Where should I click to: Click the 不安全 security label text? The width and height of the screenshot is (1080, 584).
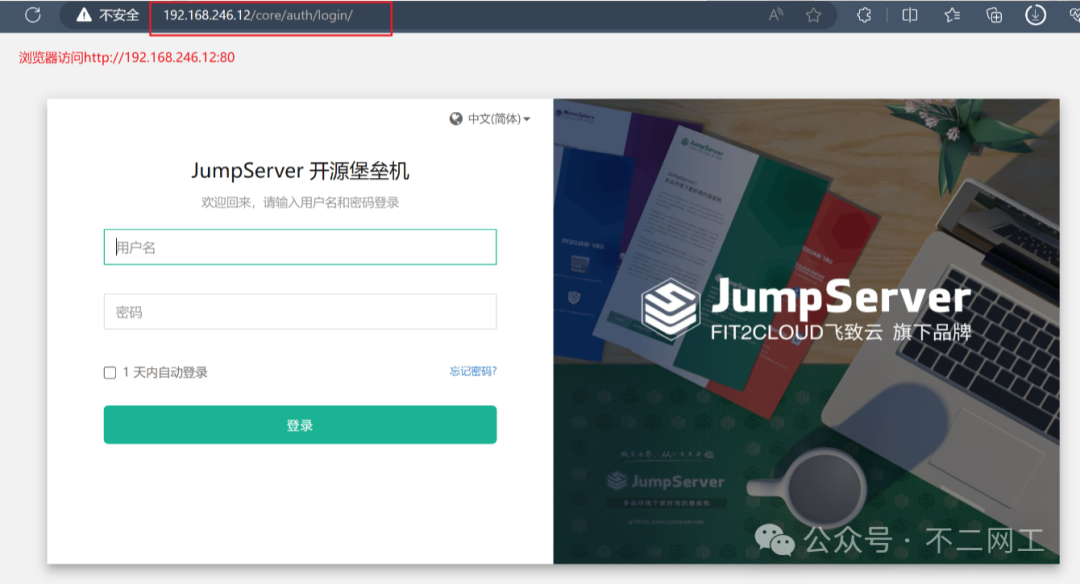[x=119, y=15]
